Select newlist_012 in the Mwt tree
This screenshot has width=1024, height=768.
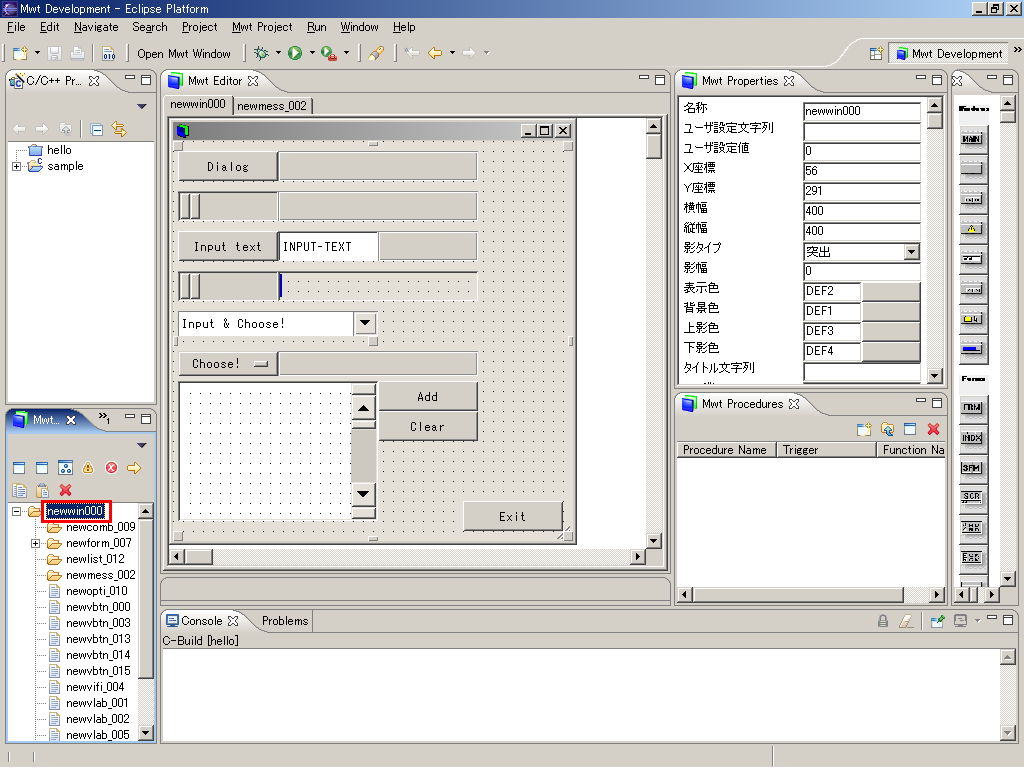tap(95, 559)
